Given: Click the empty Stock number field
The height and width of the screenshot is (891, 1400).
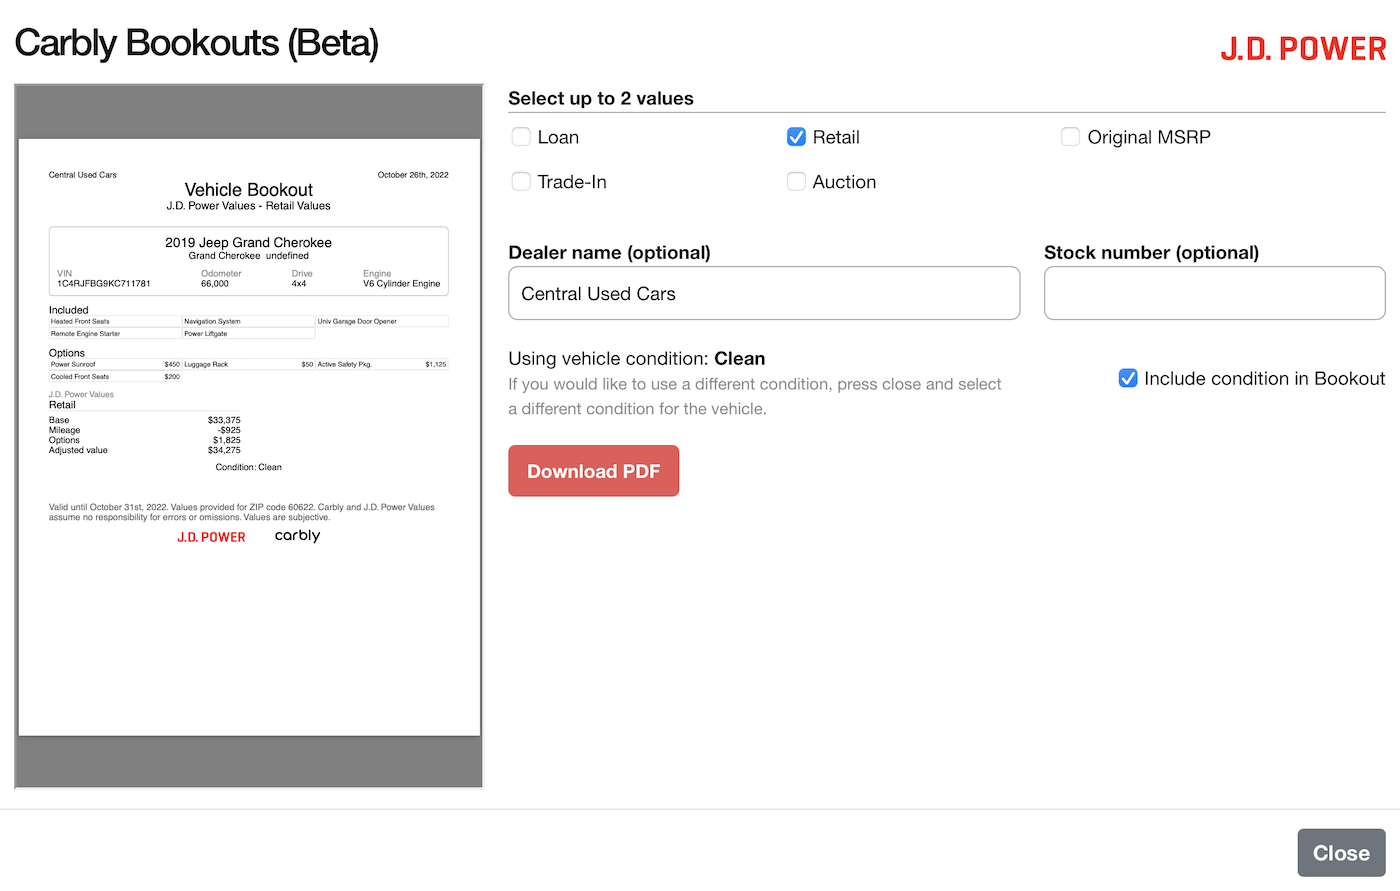Looking at the screenshot, I should 1213,292.
